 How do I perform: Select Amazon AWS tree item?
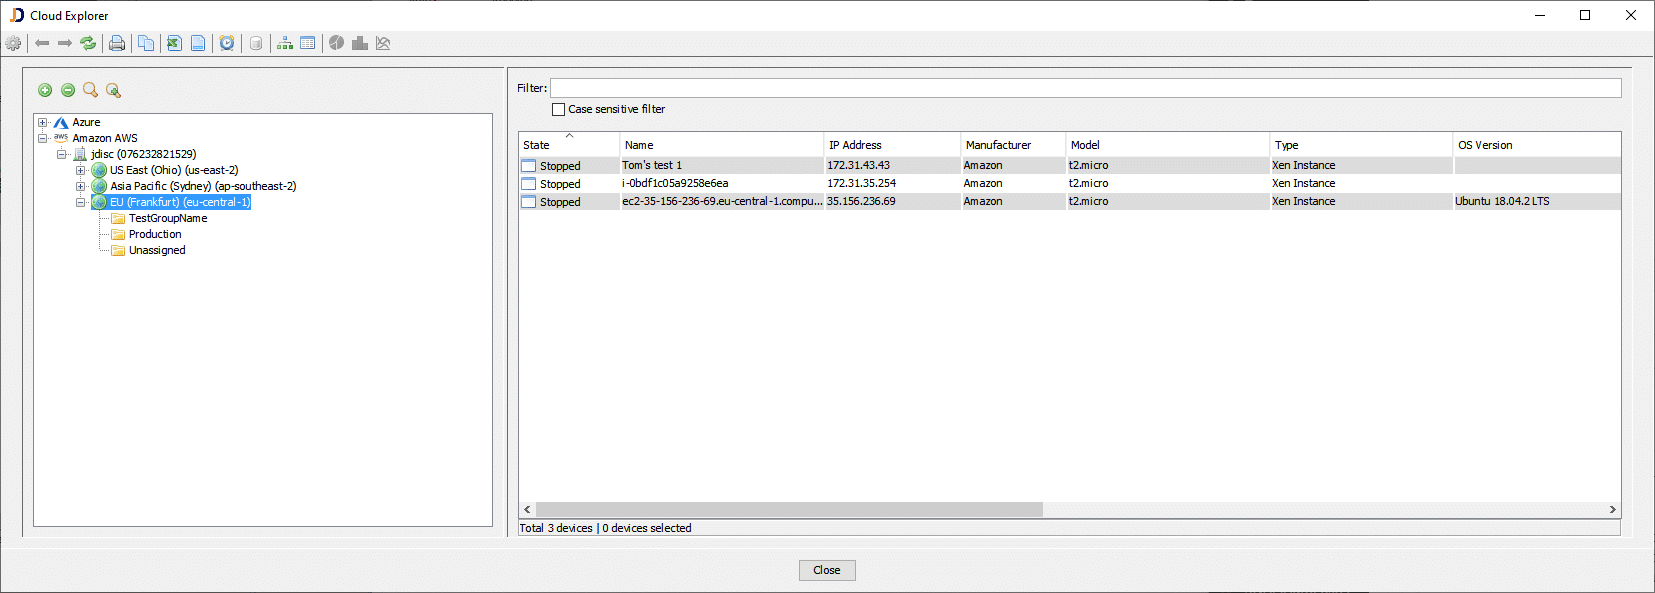105,139
